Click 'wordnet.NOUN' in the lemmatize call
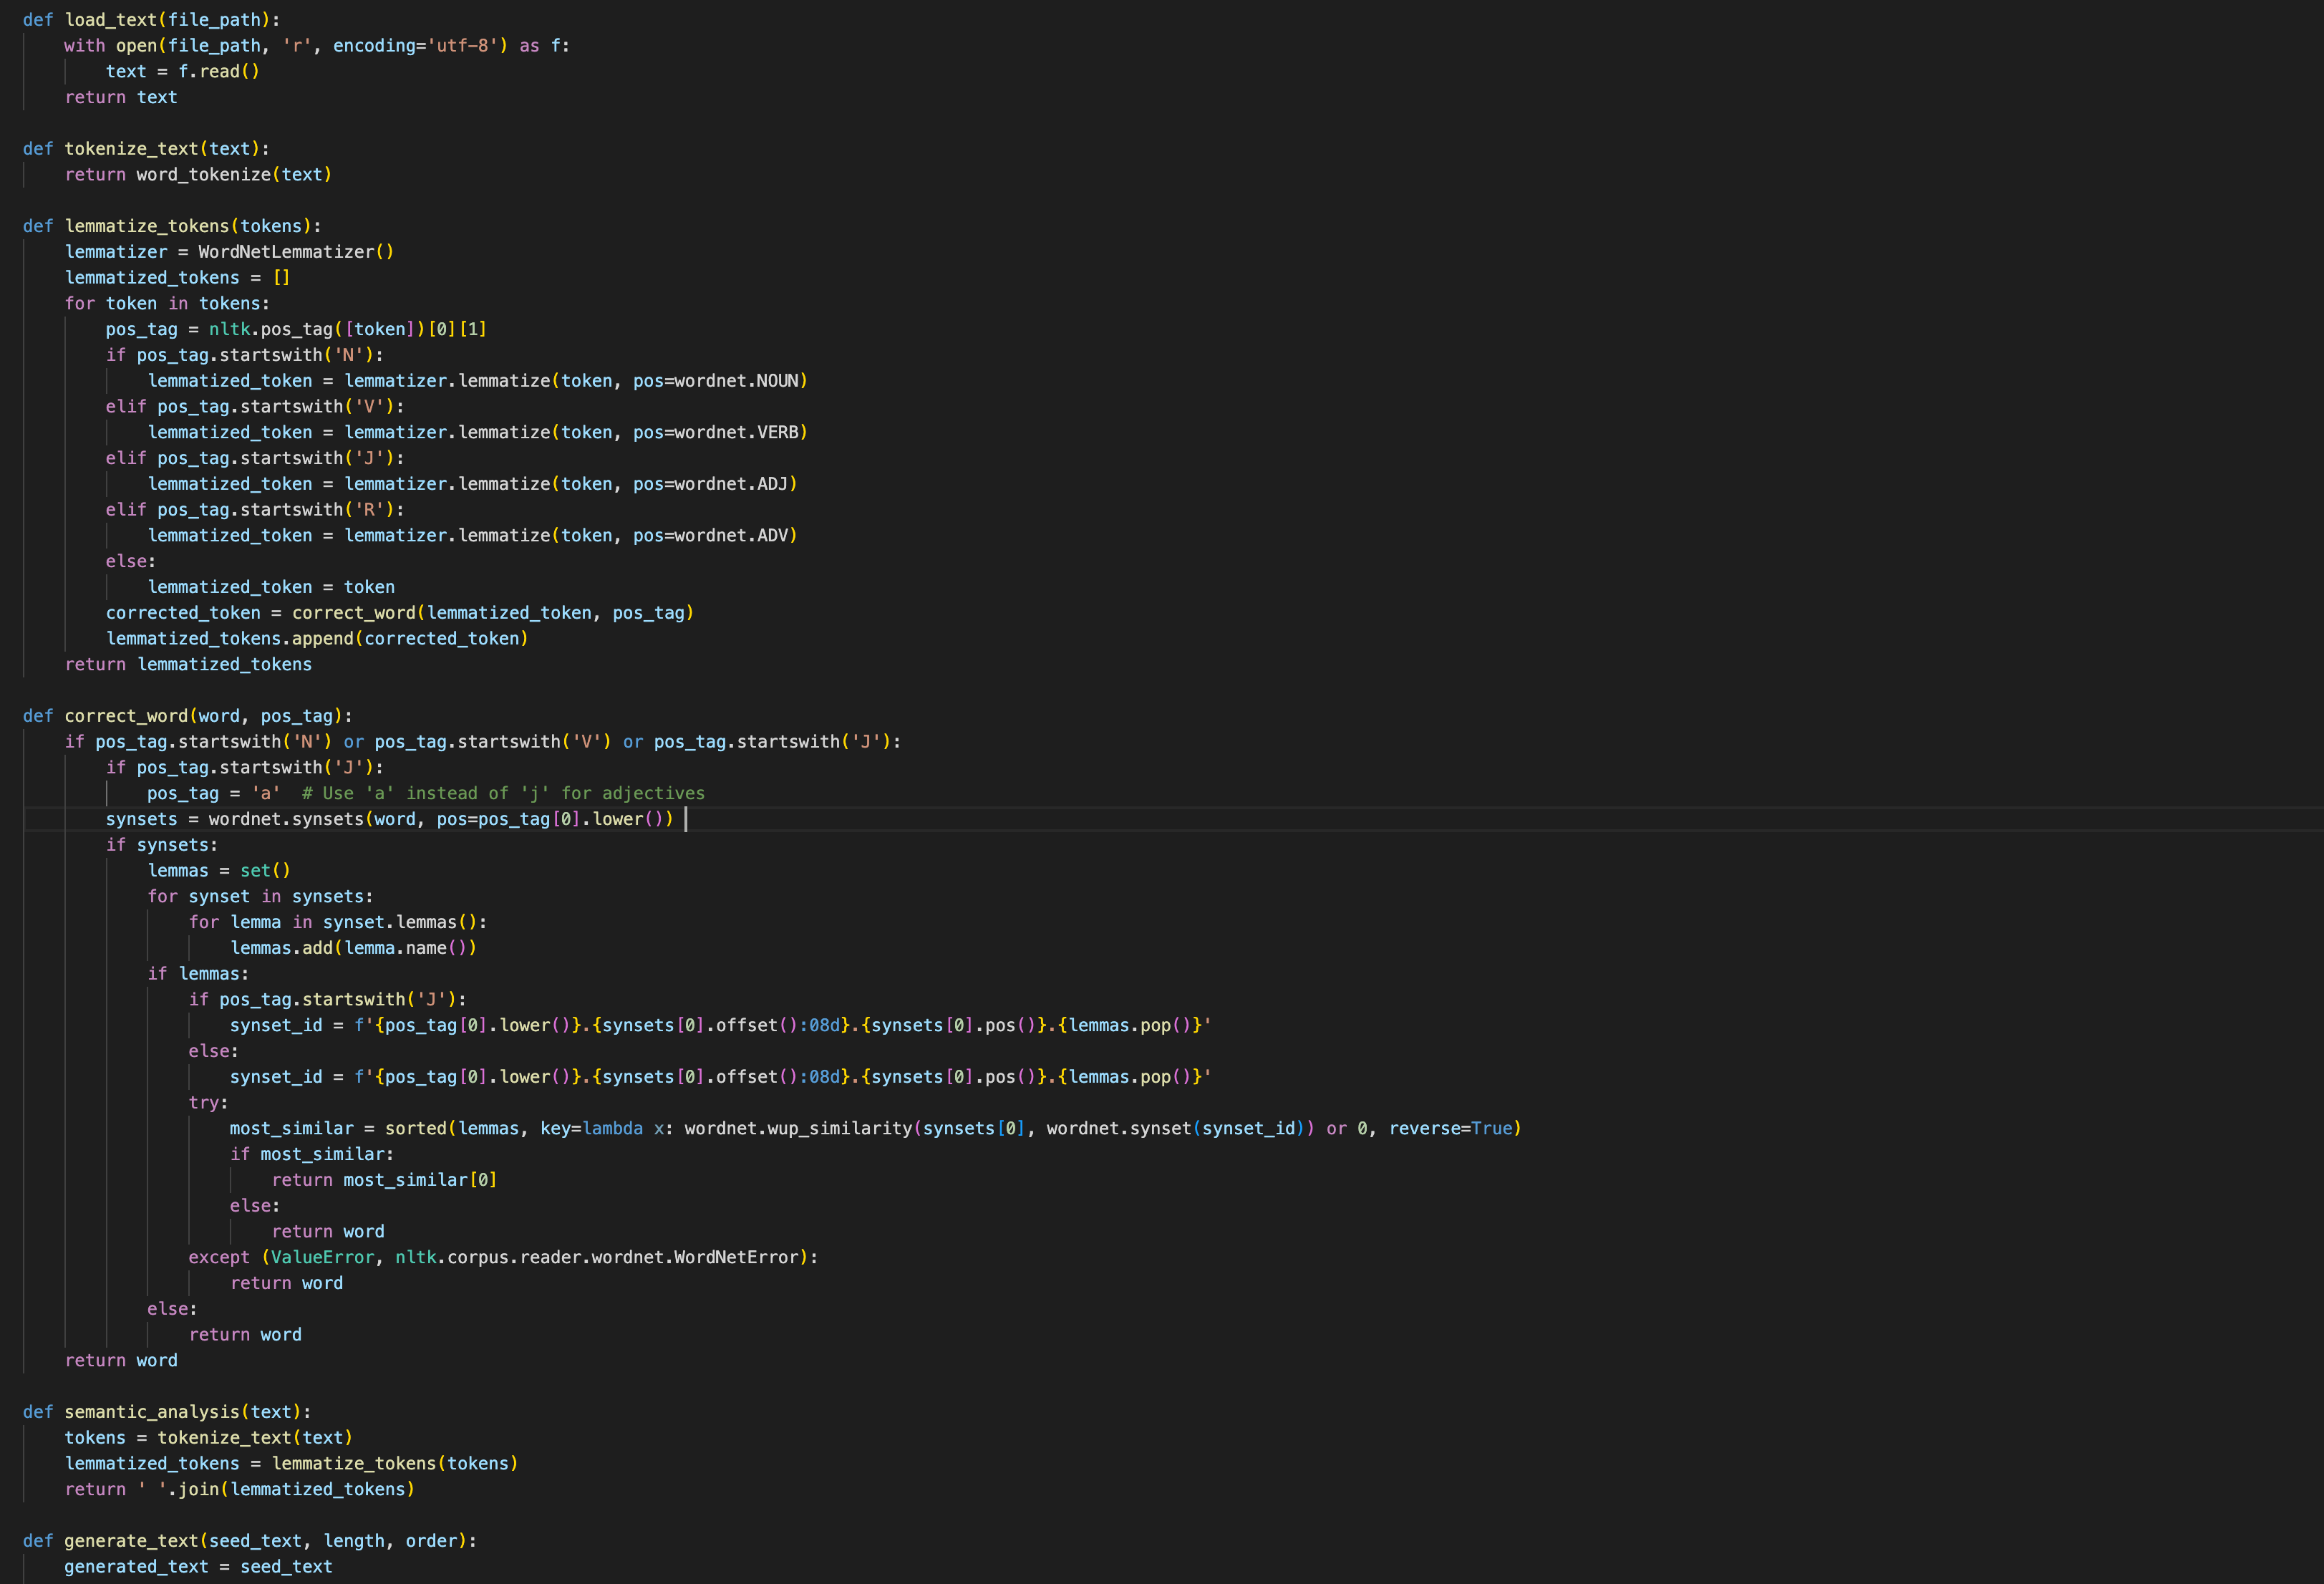 [737, 381]
